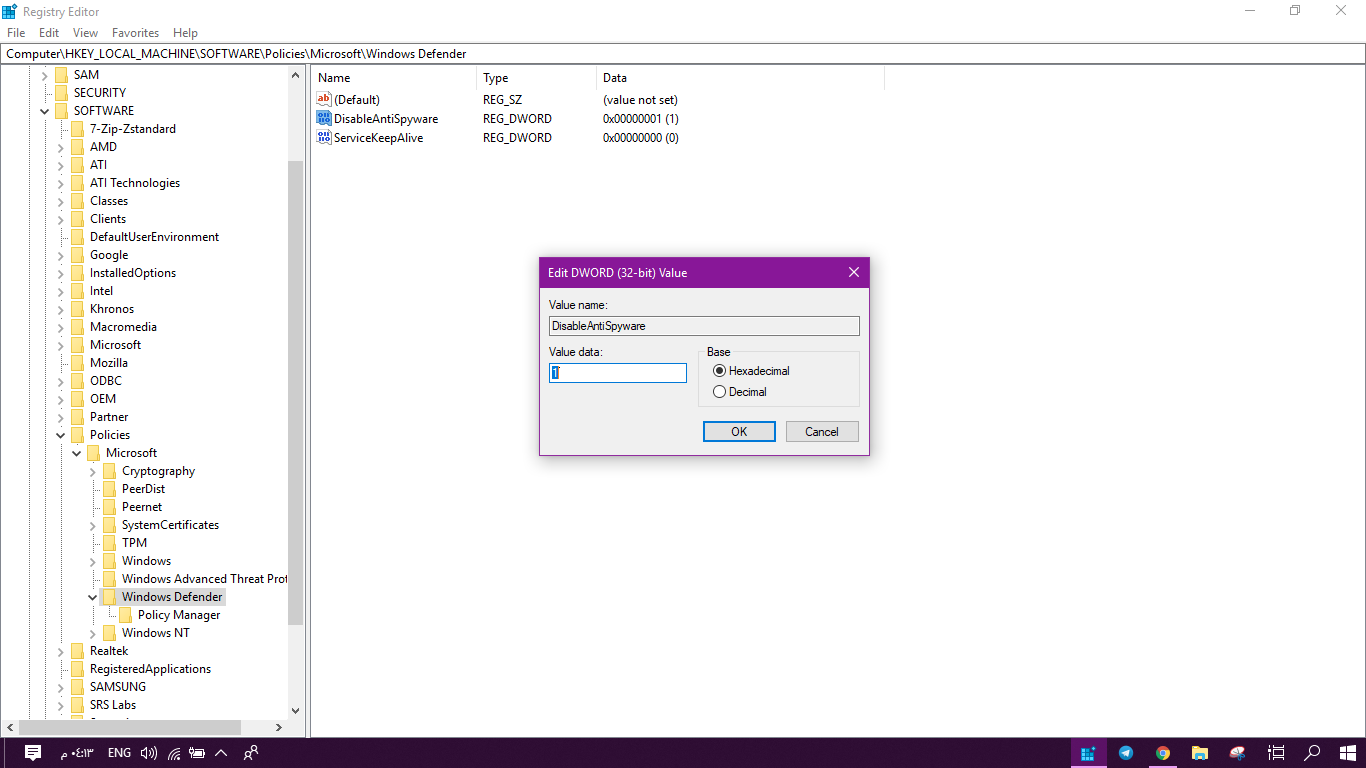Screen dimensions: 1366x768
Task: Select the DefaultUserEnvironment key label
Action: tap(154, 237)
